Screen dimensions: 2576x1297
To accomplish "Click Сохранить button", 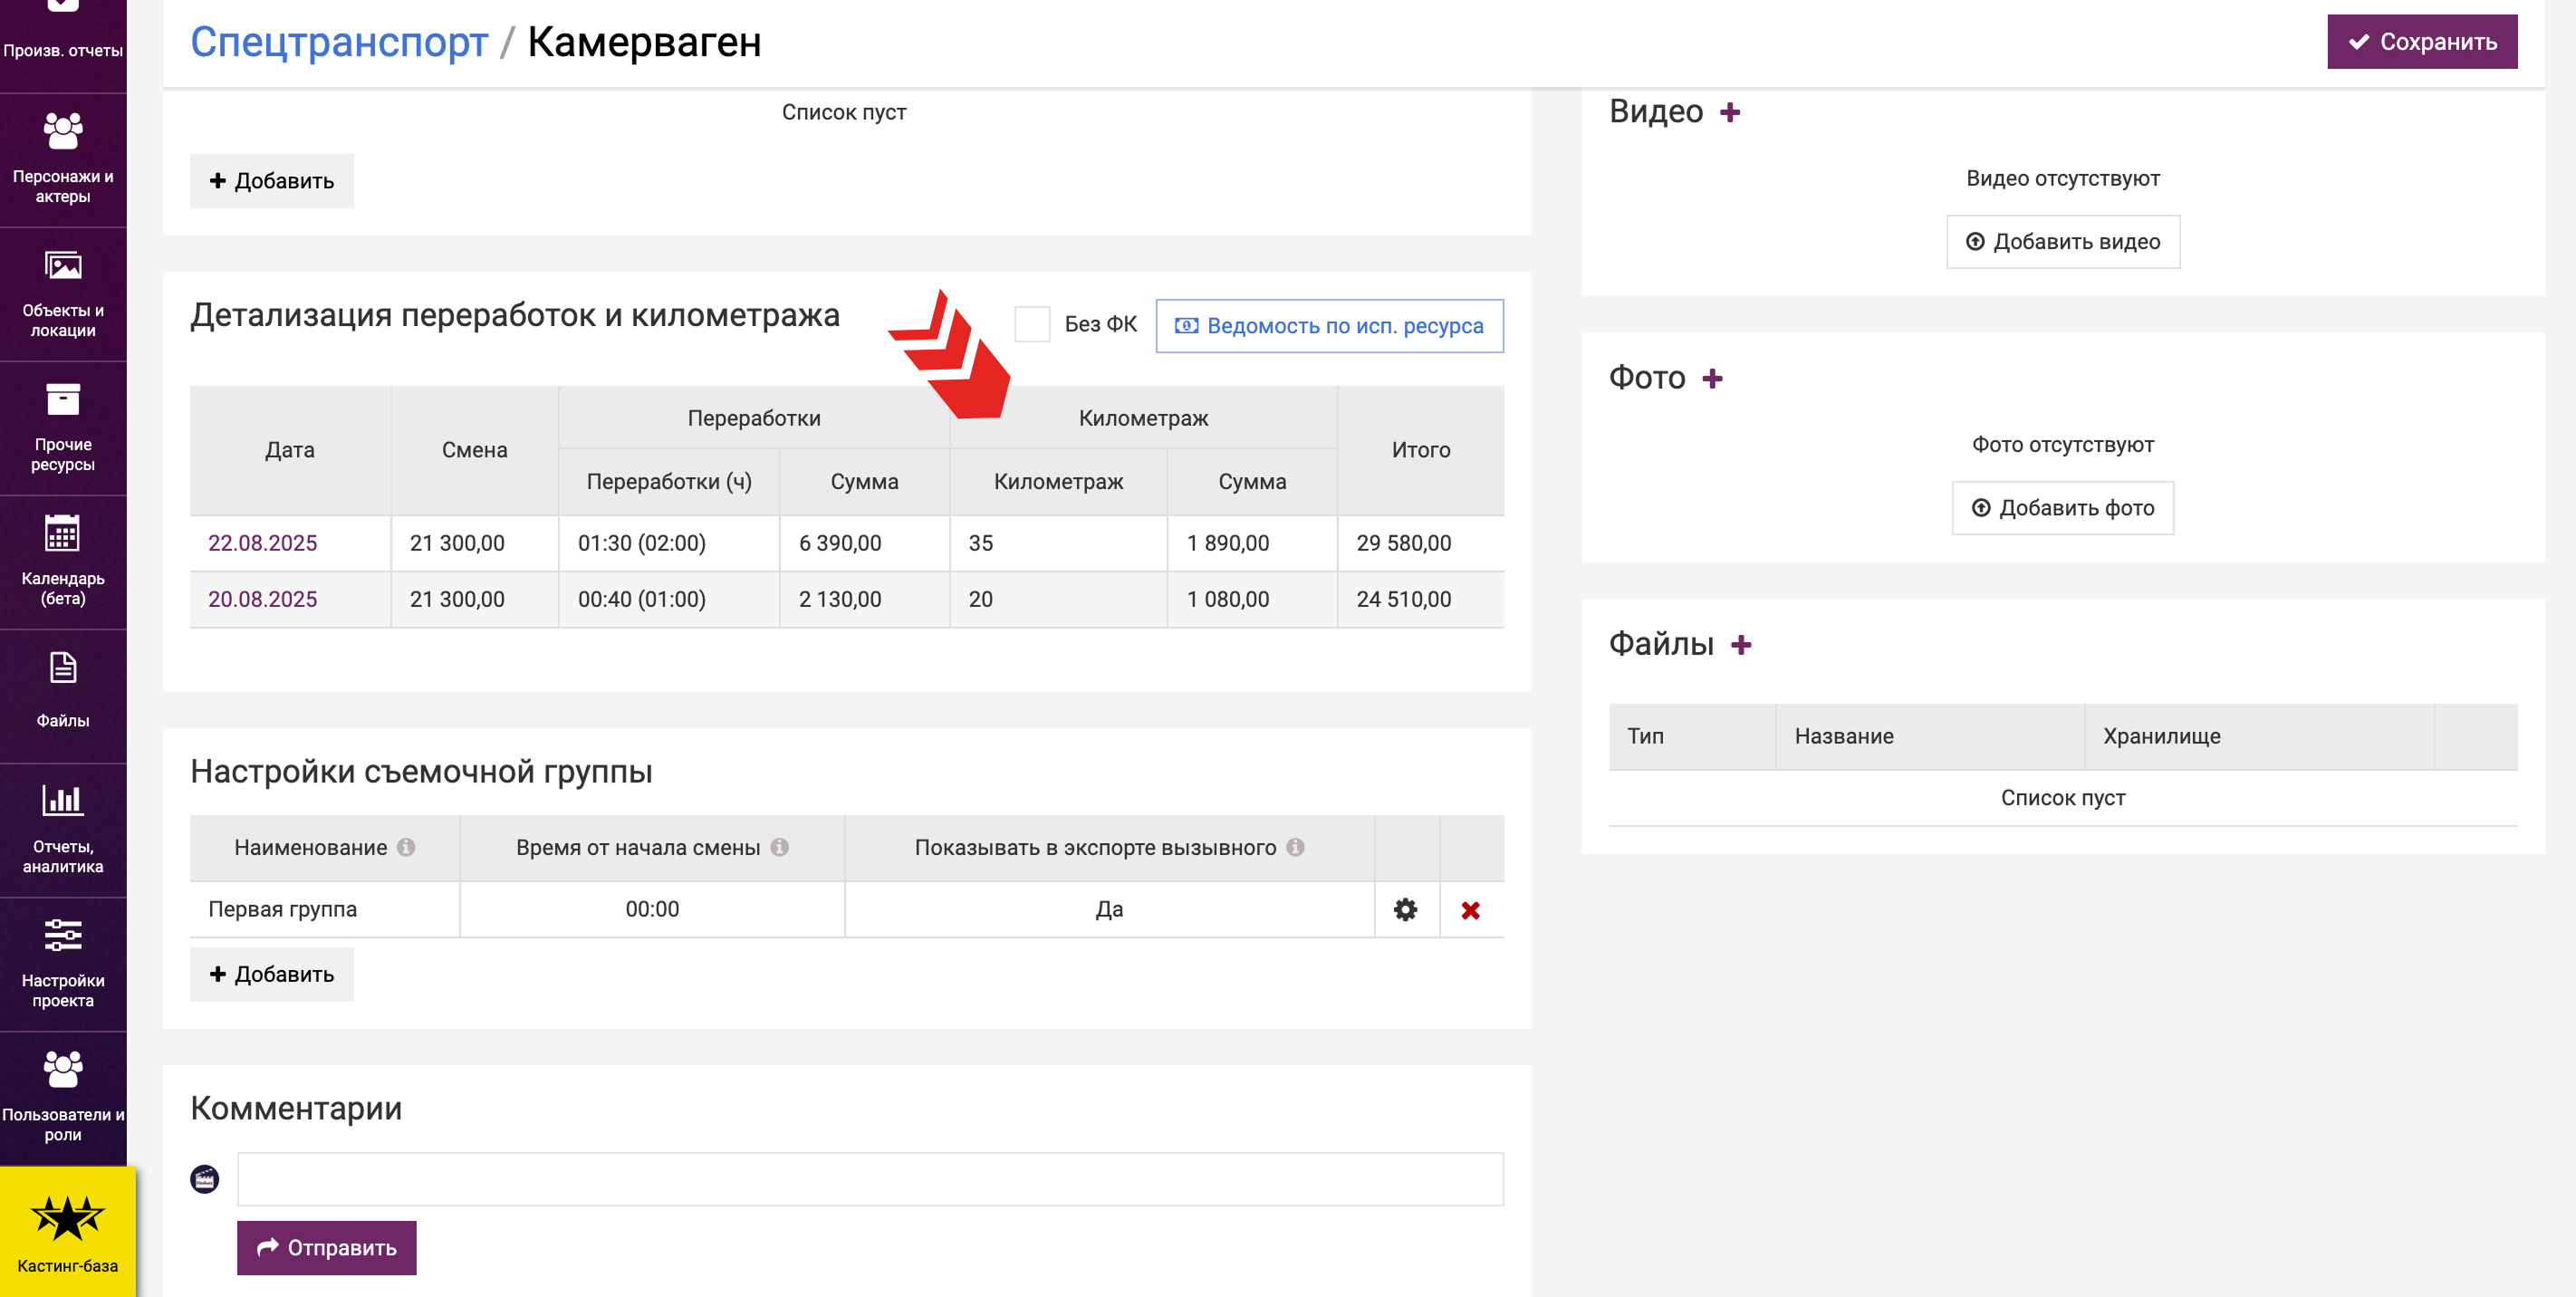I will [2421, 42].
